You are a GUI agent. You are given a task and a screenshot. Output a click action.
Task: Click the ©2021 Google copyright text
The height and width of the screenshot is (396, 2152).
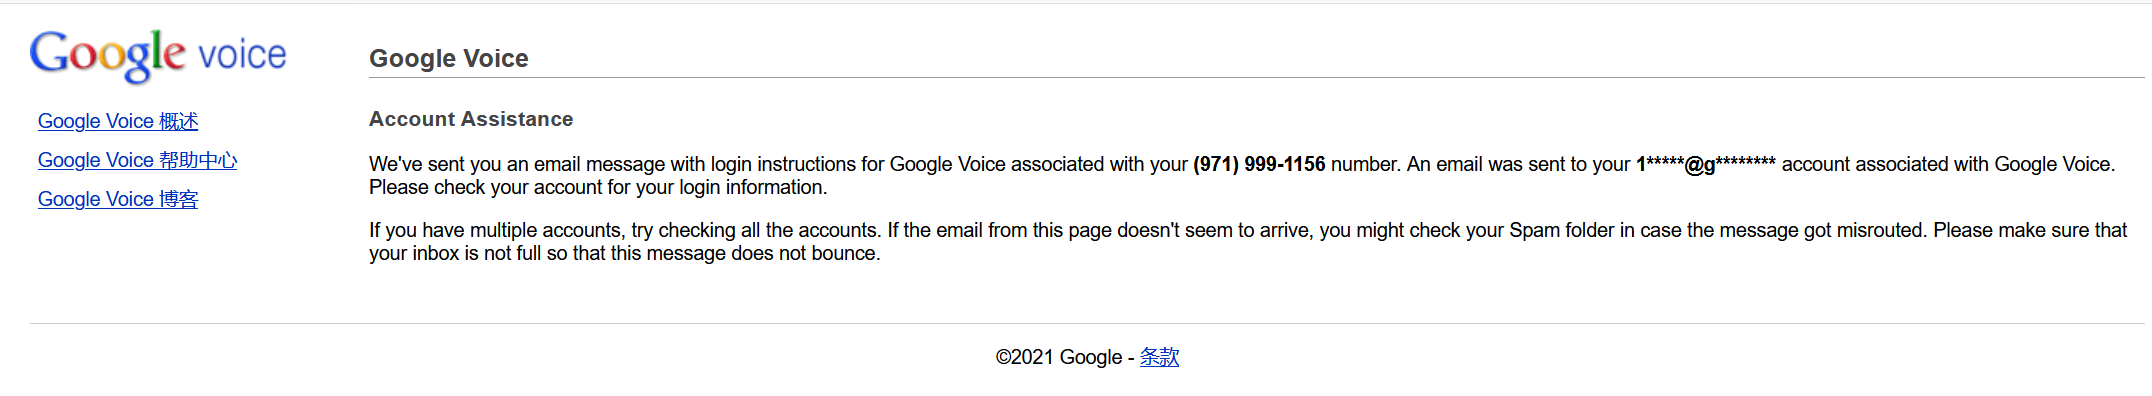point(1059,357)
